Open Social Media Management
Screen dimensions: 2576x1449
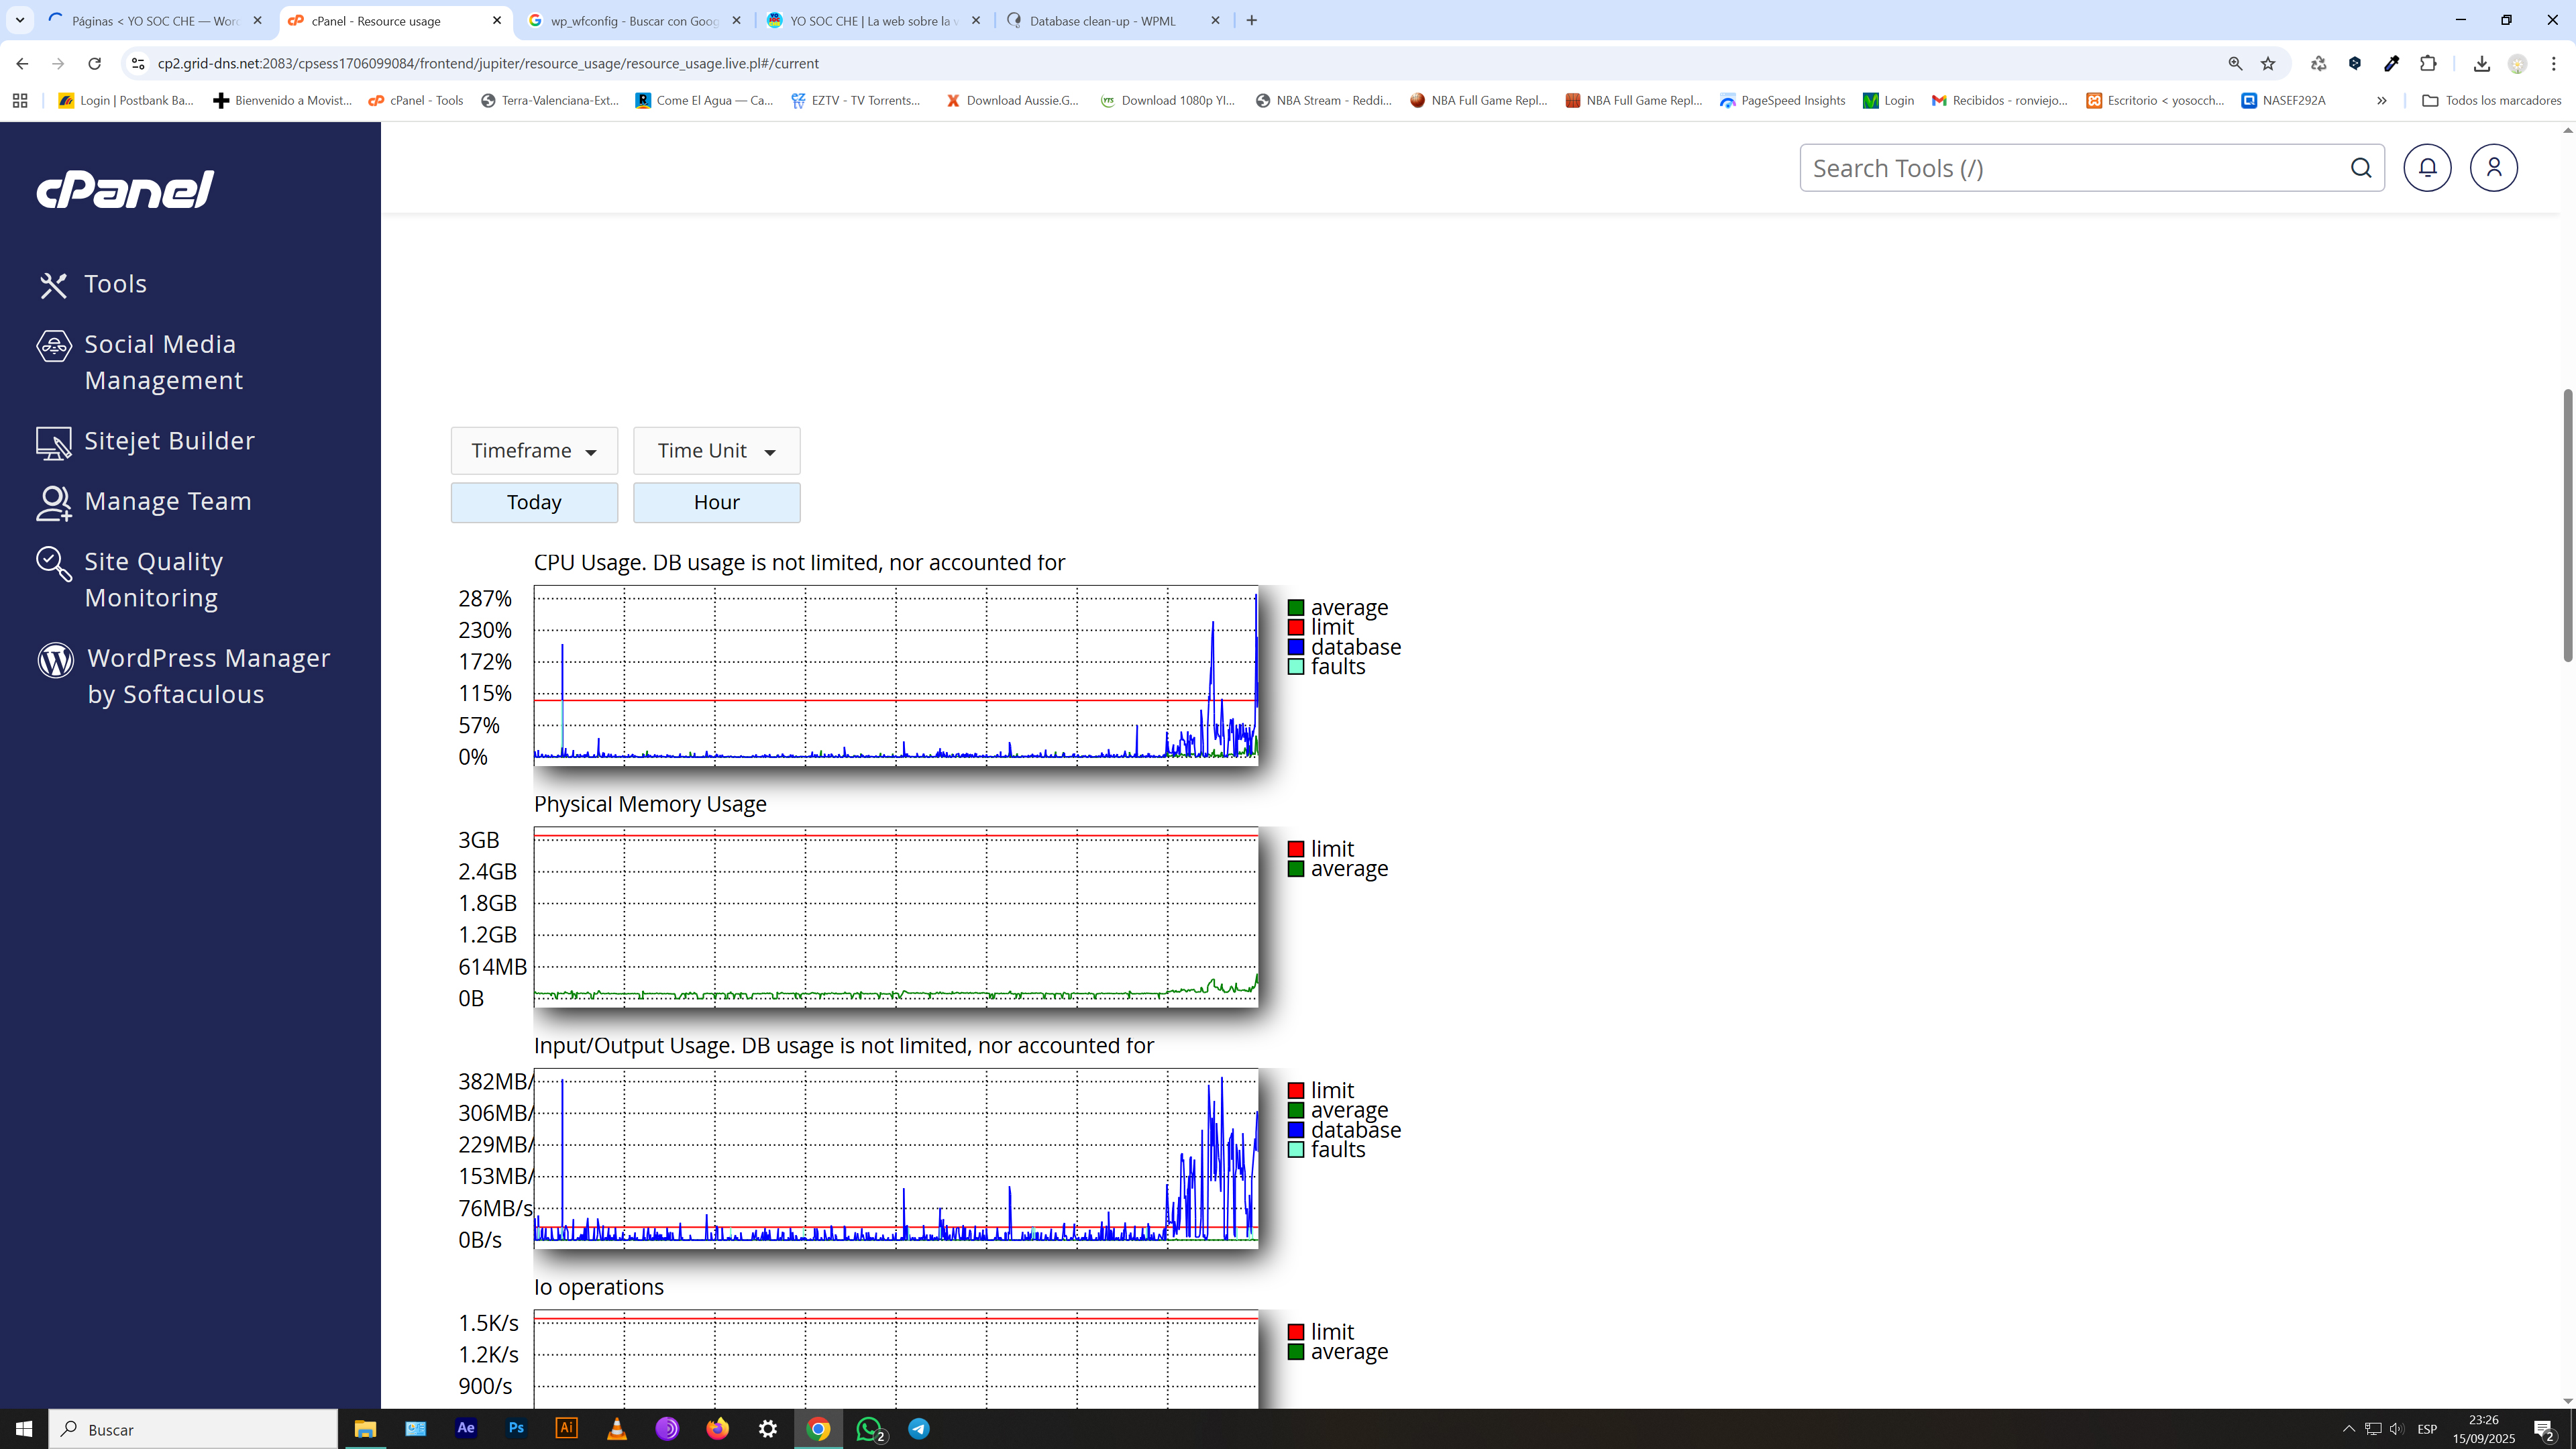click(x=163, y=362)
